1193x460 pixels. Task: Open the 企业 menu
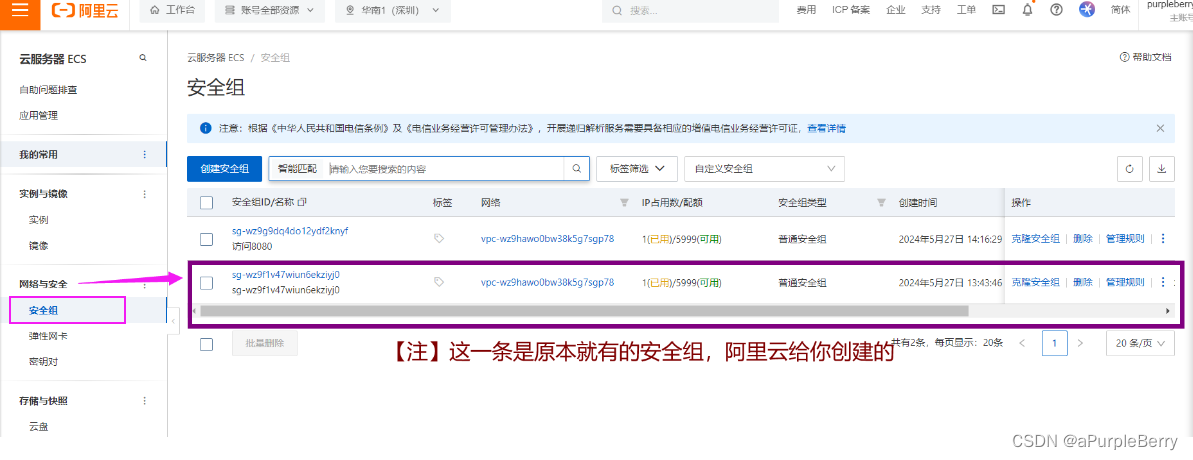click(x=896, y=10)
